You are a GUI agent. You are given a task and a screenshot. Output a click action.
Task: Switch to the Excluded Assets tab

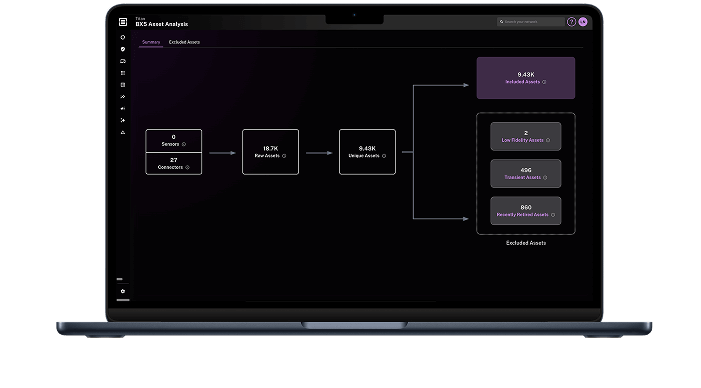pos(184,42)
